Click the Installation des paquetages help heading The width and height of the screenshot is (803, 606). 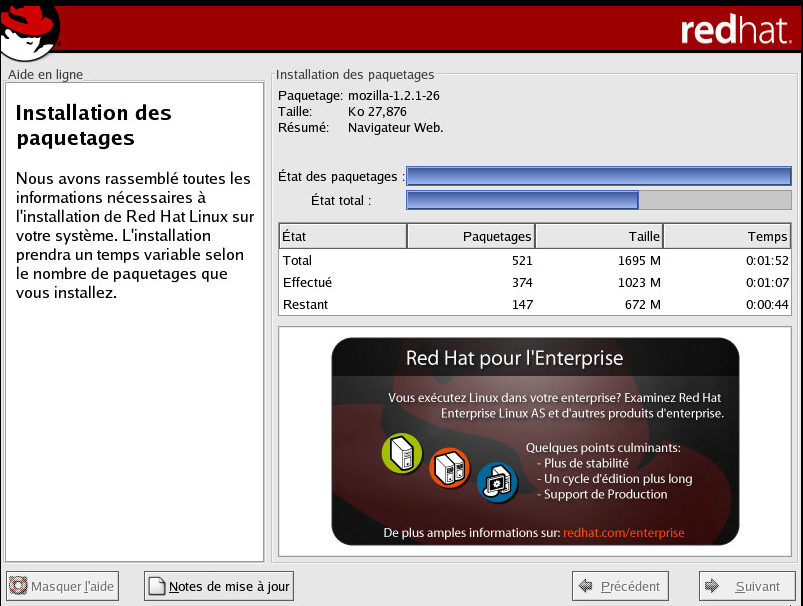click(94, 126)
